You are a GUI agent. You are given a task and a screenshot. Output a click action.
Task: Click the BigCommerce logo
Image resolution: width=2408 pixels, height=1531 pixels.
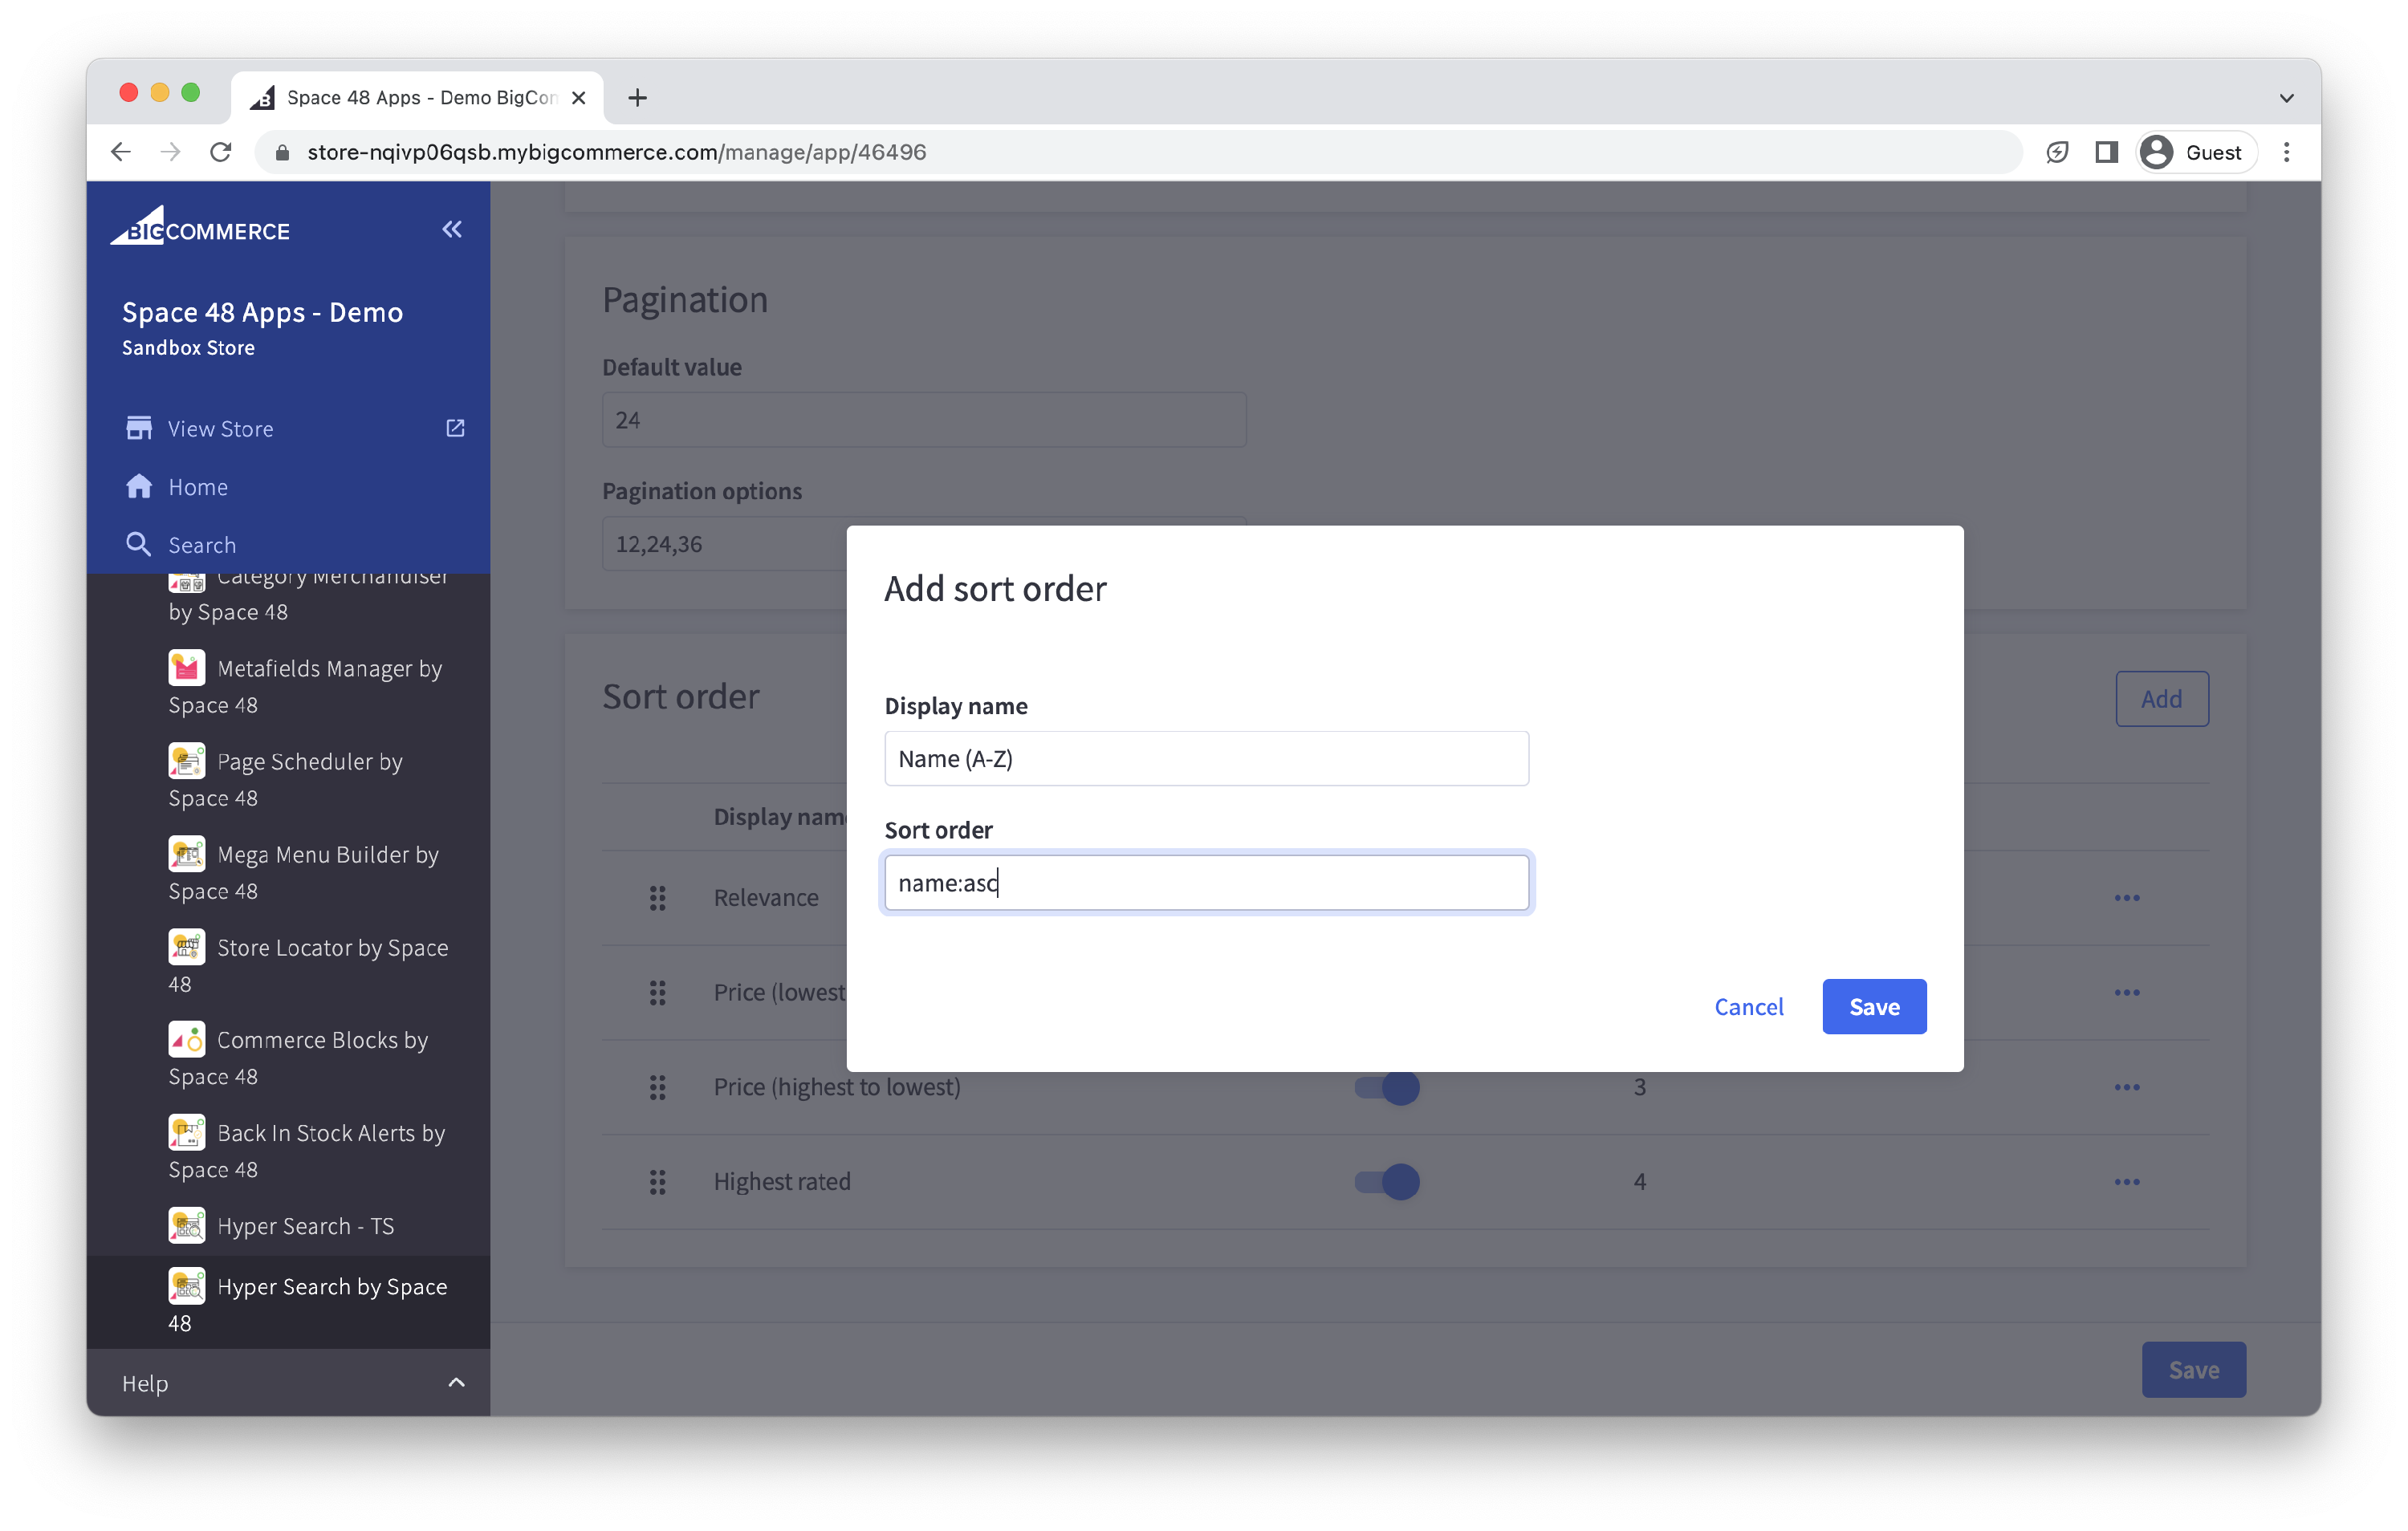tap(200, 226)
